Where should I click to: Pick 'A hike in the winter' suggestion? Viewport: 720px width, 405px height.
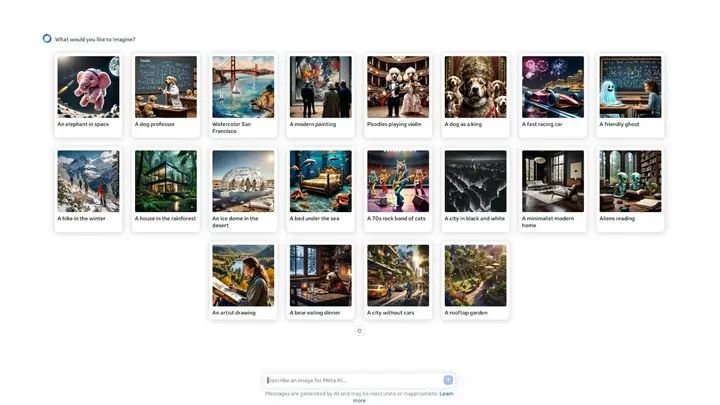click(88, 188)
